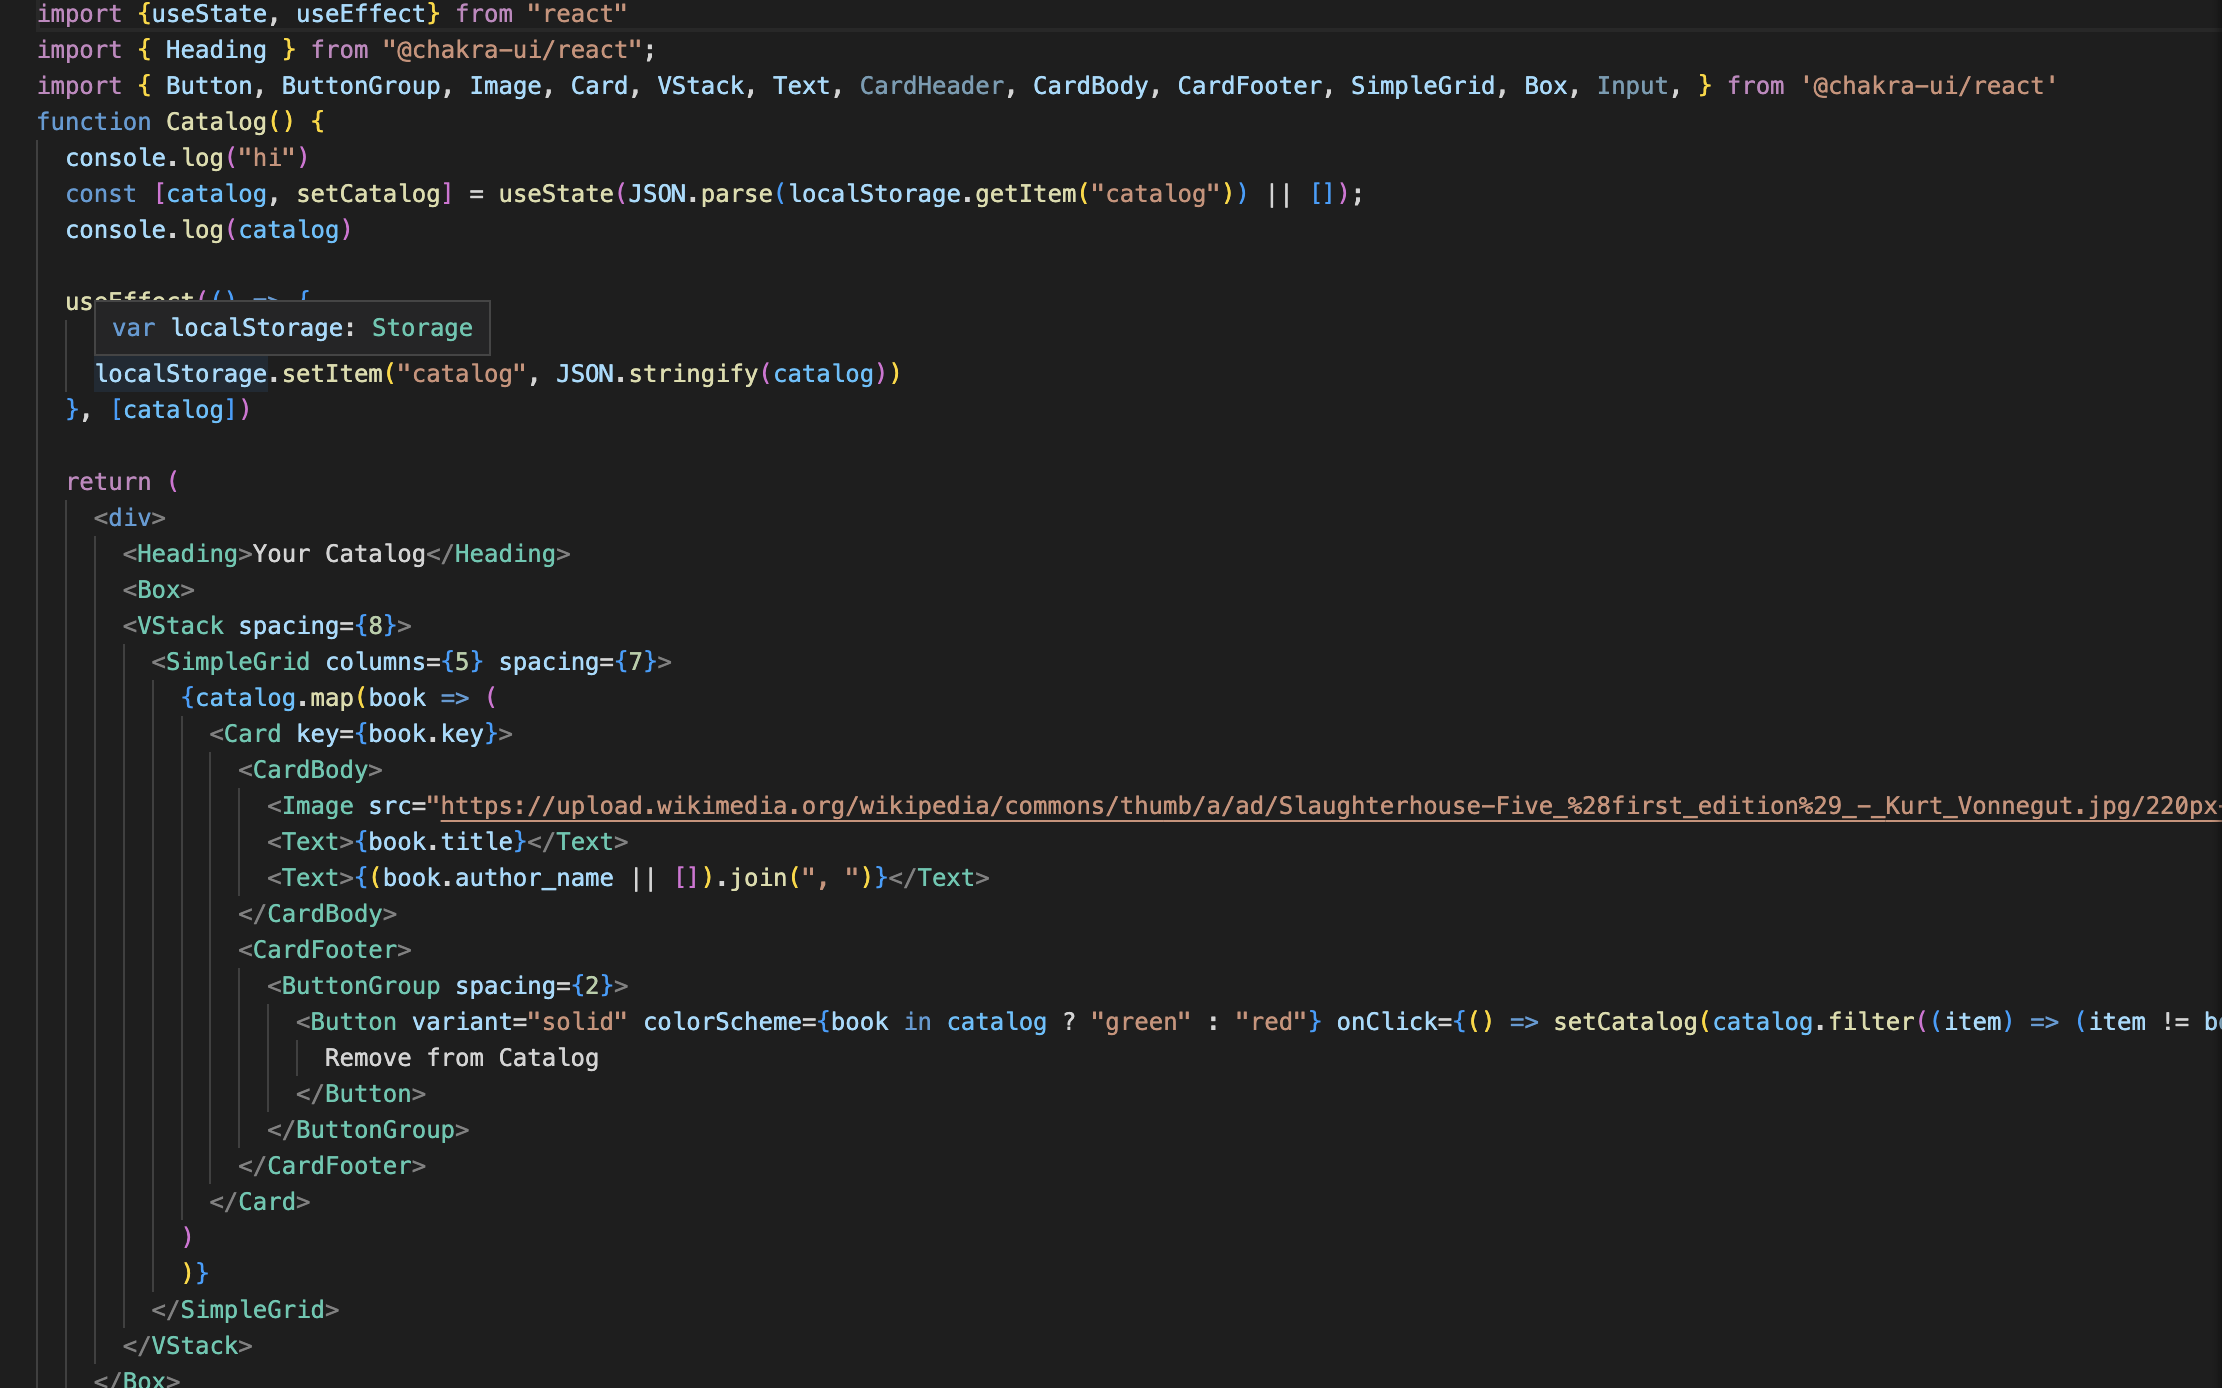Click the "hi" string in console.log
The image size is (2222, 1388).
point(267,158)
